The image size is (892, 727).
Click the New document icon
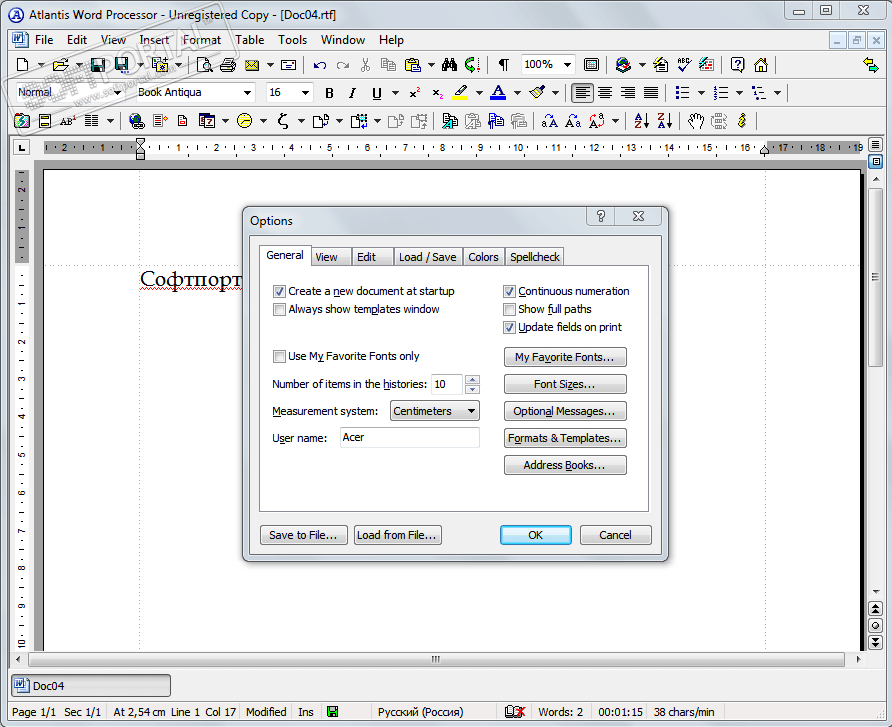(x=22, y=65)
